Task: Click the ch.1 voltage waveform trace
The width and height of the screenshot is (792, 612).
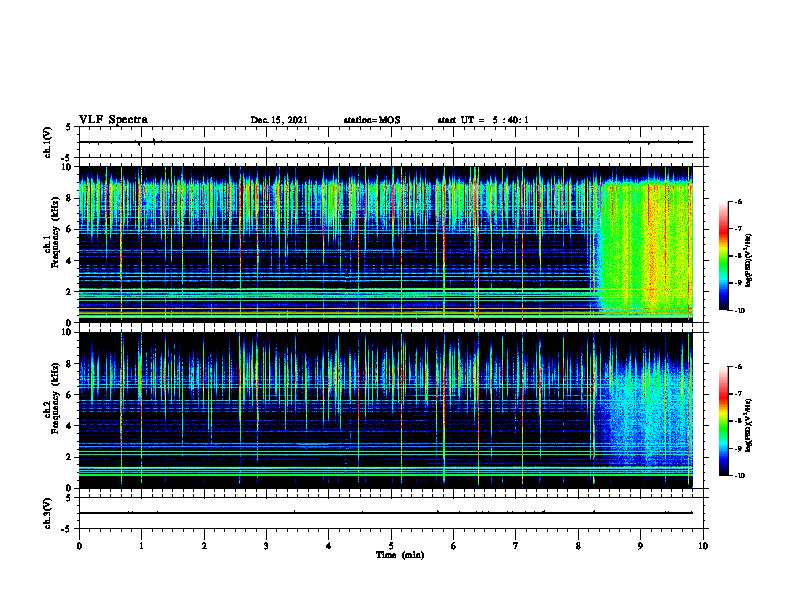Action: (x=386, y=142)
